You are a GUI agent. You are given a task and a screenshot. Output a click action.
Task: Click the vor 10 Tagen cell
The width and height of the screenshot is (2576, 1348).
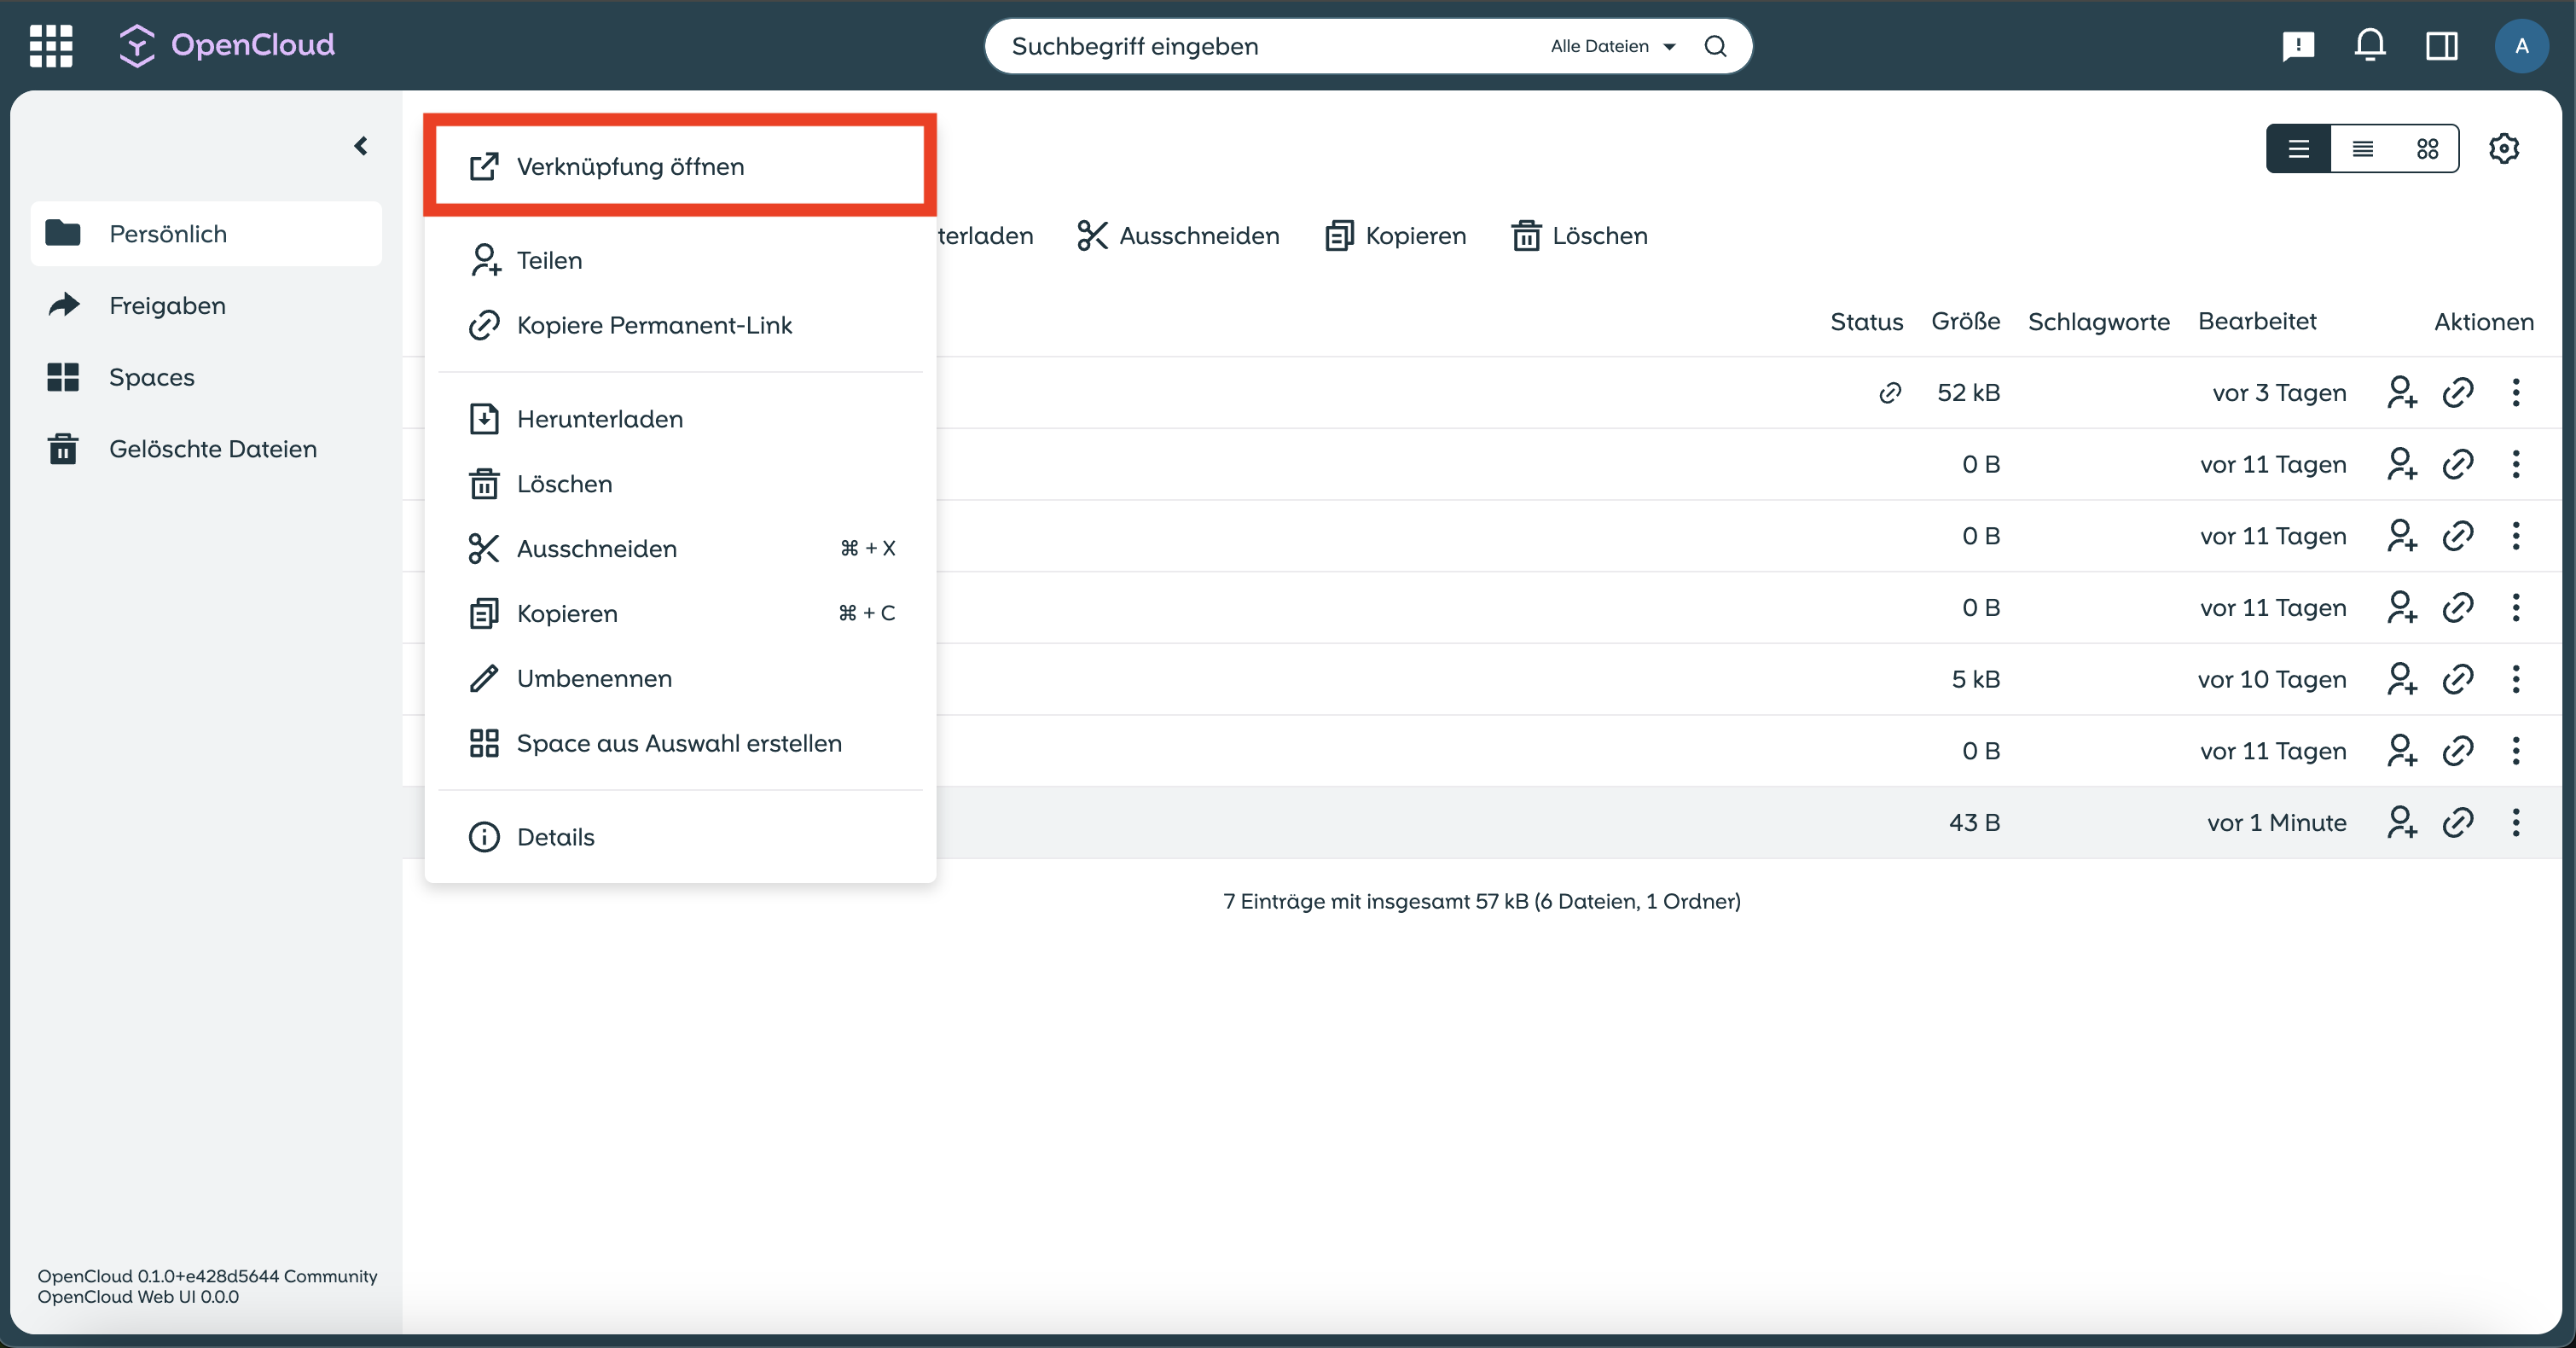click(2271, 680)
